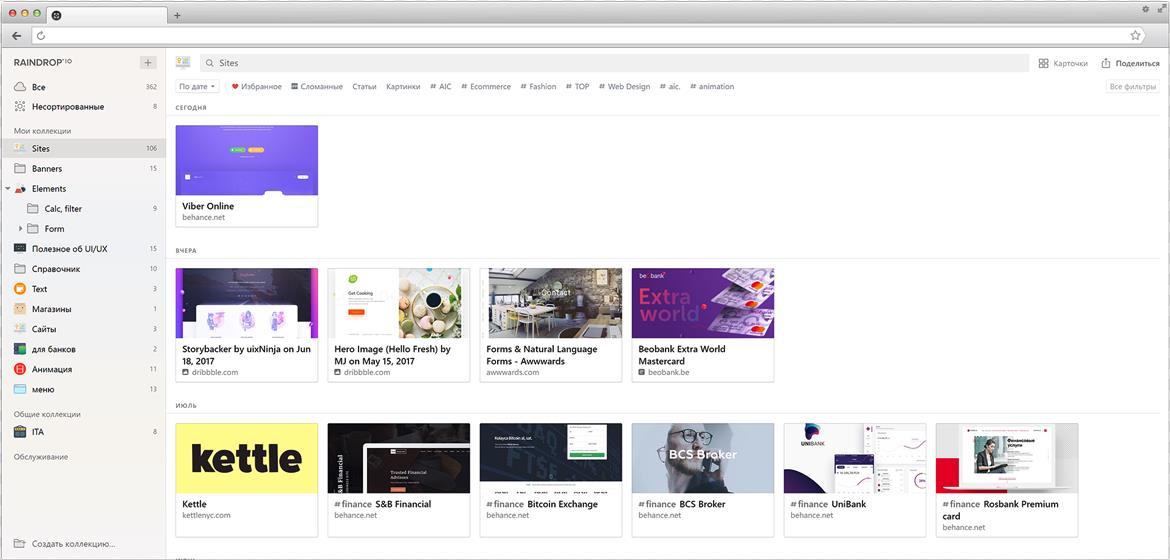
Task: Open the BCS Broker thumbnail
Action: (x=703, y=458)
